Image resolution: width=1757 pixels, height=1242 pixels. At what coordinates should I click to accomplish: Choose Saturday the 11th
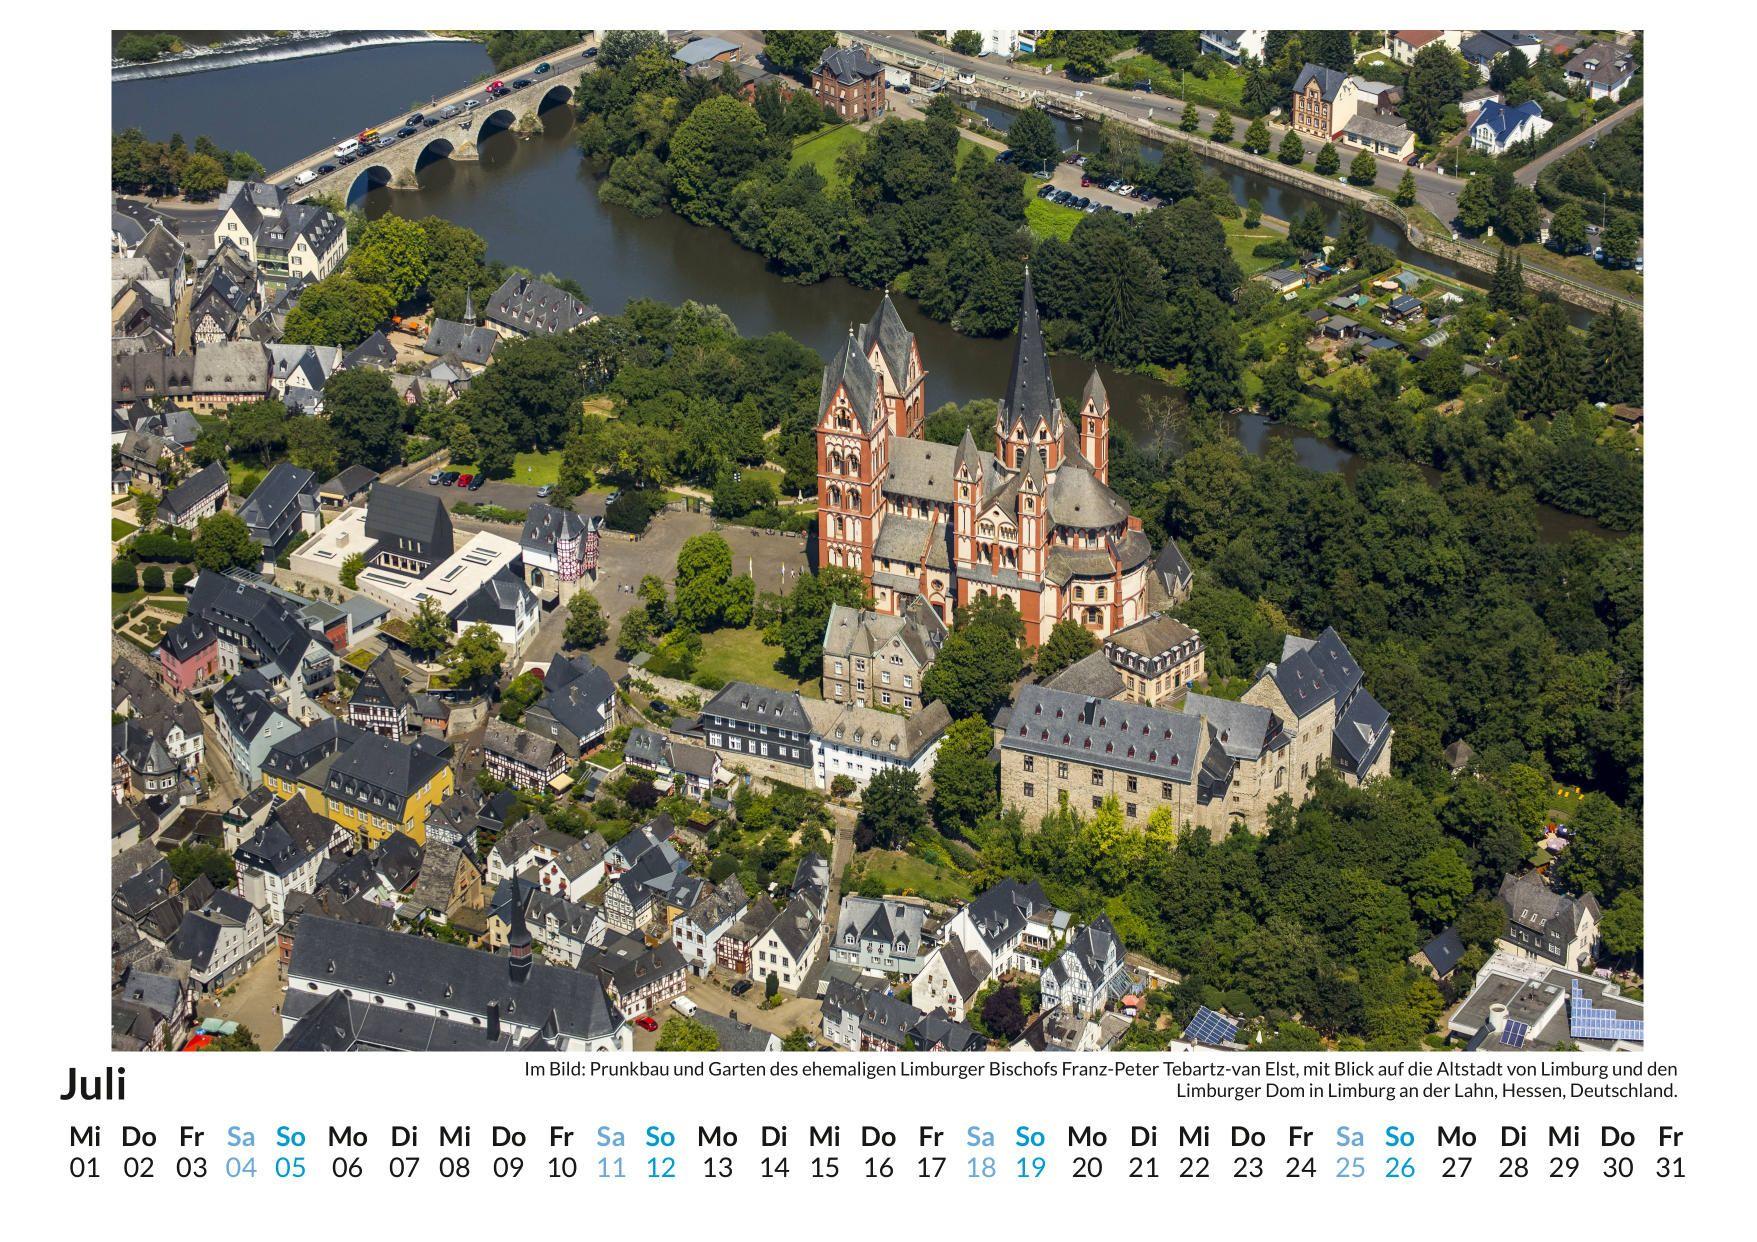point(611,1167)
